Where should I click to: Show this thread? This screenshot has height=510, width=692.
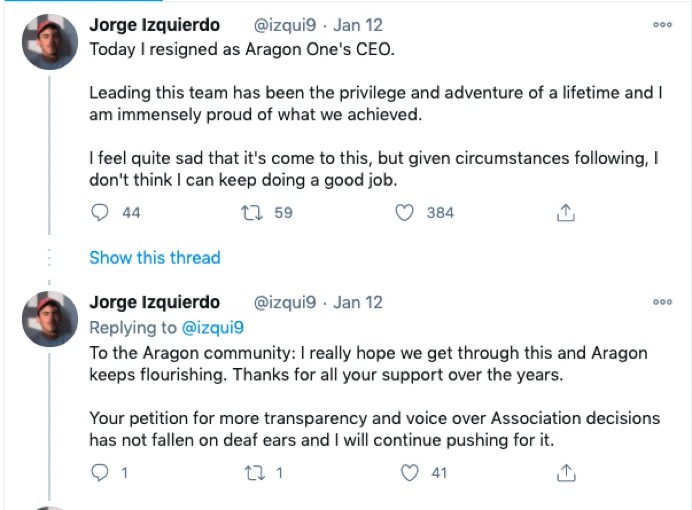(154, 257)
